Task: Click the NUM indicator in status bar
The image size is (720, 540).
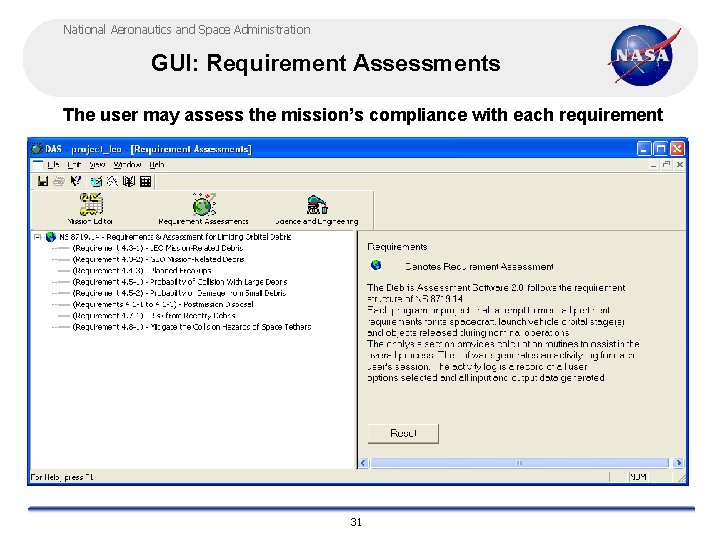Action: pyautogui.click(x=638, y=477)
